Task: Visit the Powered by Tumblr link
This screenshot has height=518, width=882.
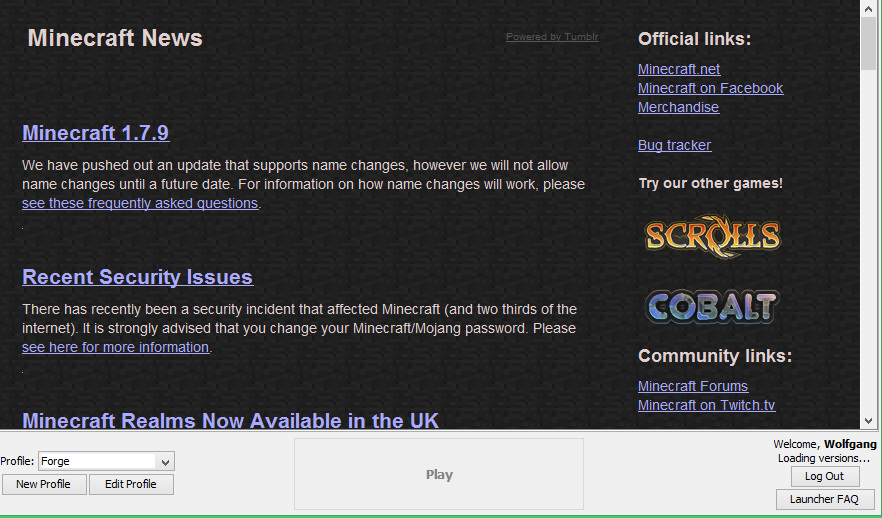Action: click(x=552, y=37)
